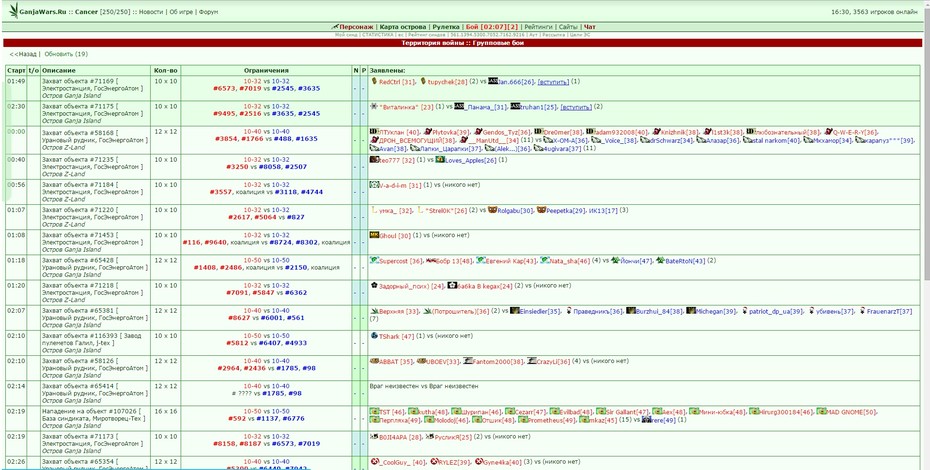The width and height of the screenshot is (930, 470).
Task: Click the Территория войны :: Групповые бои header bar
Action: tap(463, 43)
